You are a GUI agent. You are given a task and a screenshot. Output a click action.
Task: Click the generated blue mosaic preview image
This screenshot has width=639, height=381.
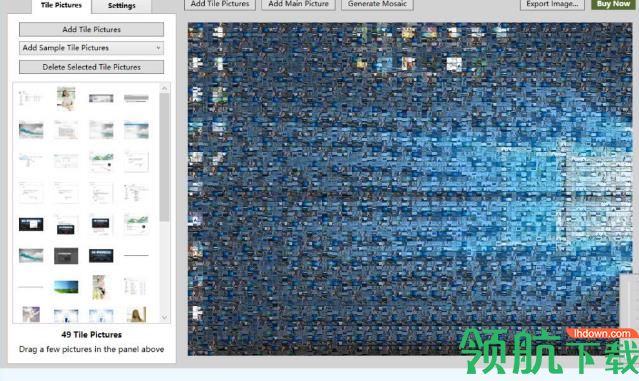coord(410,189)
